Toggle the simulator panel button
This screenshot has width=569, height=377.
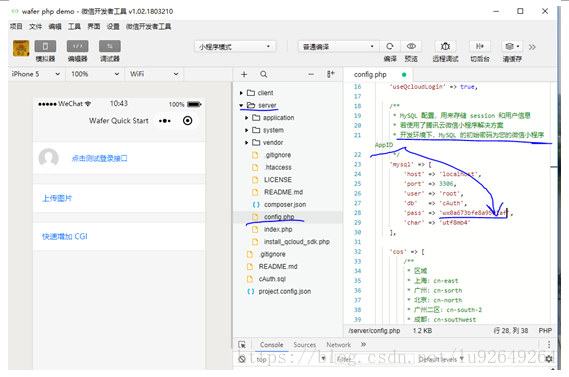[x=45, y=46]
